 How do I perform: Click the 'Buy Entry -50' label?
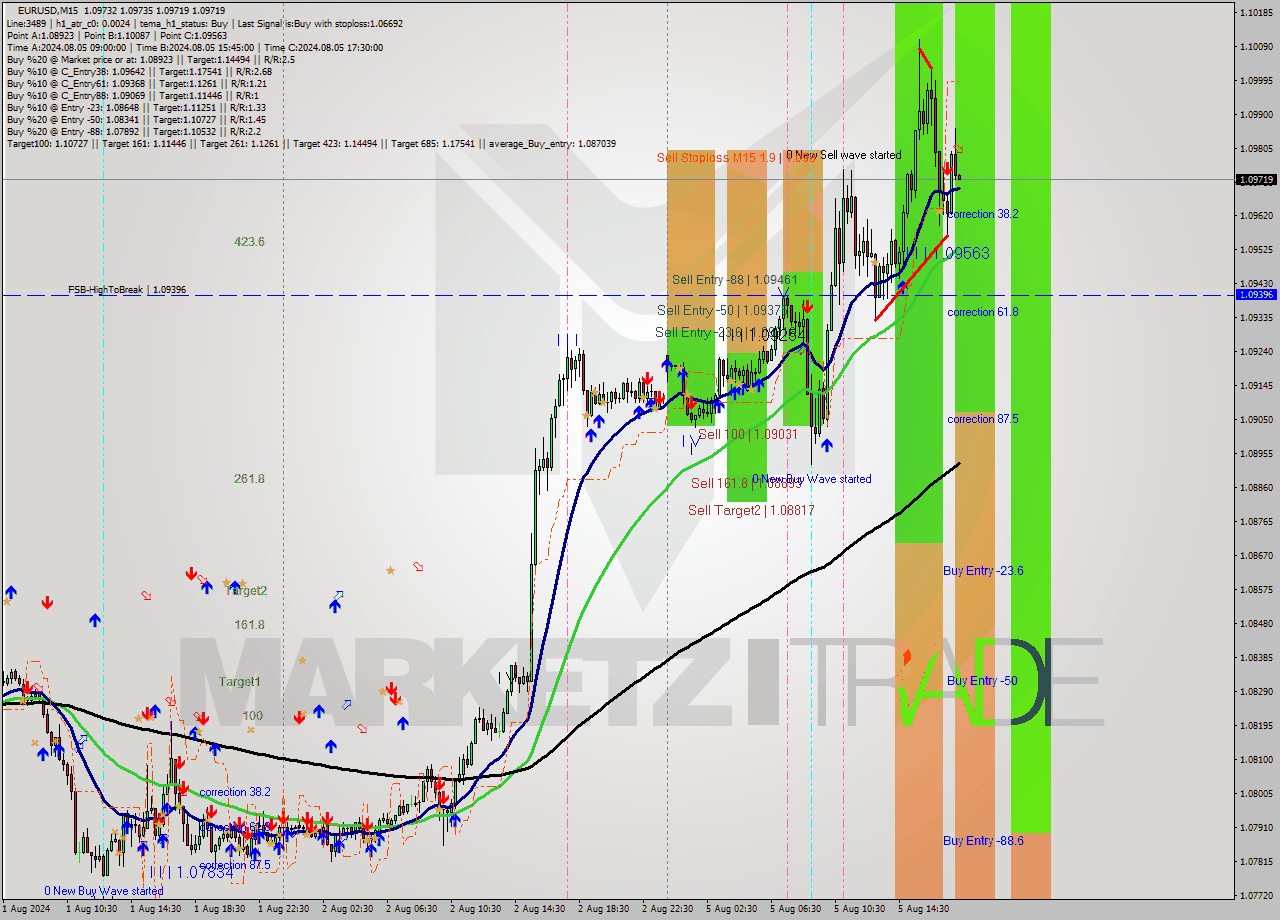[x=982, y=681]
